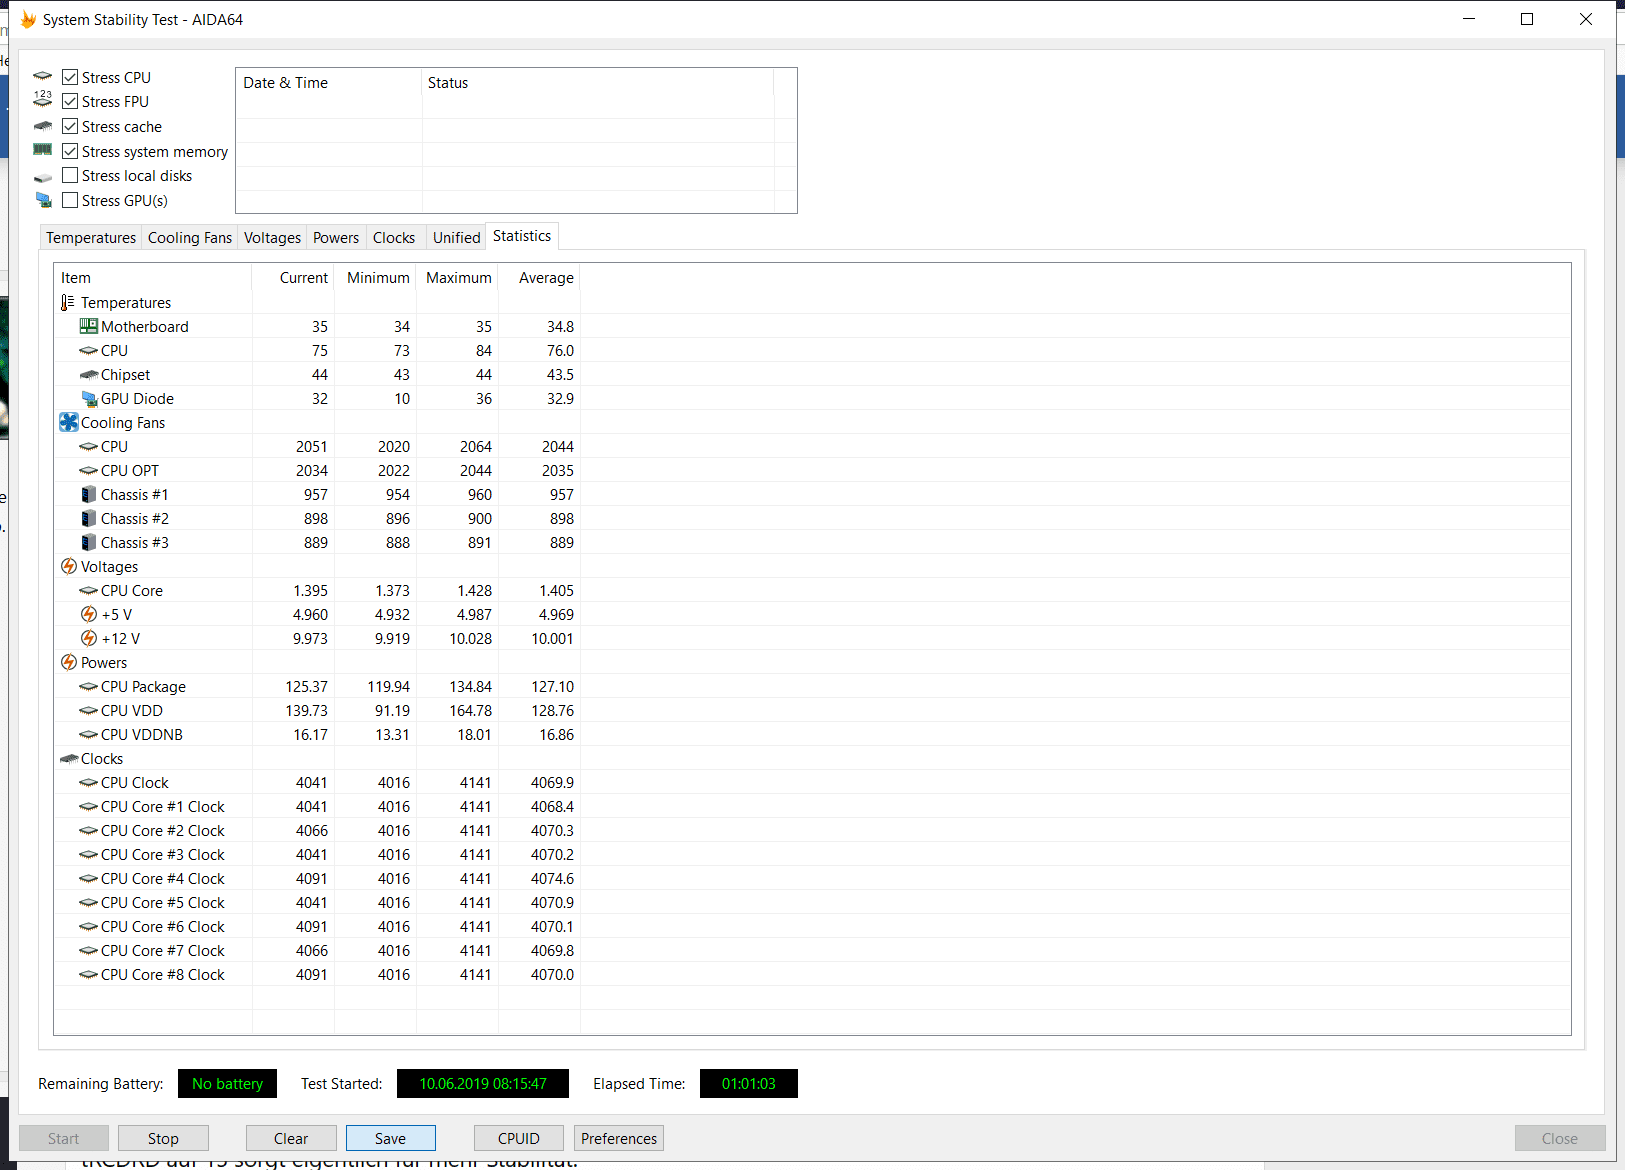Enable the Stress local disks checkbox
The image size is (1625, 1170).
70,175
